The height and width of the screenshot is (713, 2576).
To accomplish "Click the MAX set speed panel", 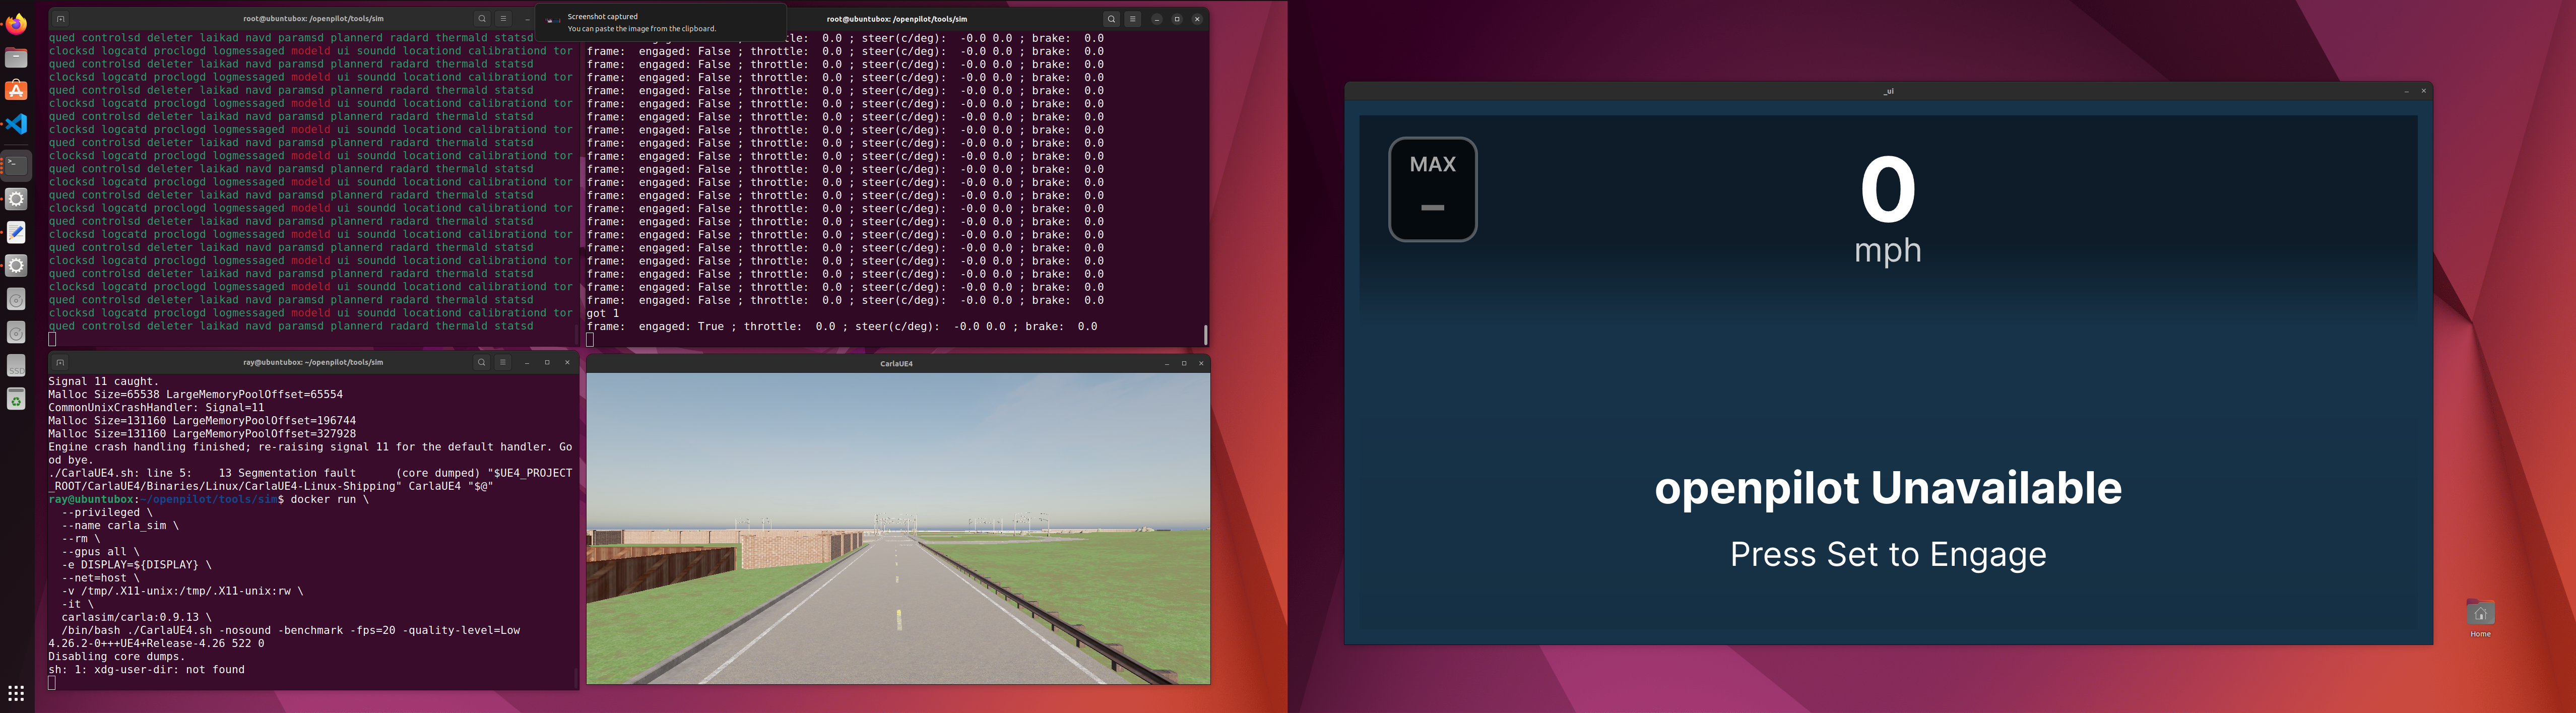I will [1432, 189].
